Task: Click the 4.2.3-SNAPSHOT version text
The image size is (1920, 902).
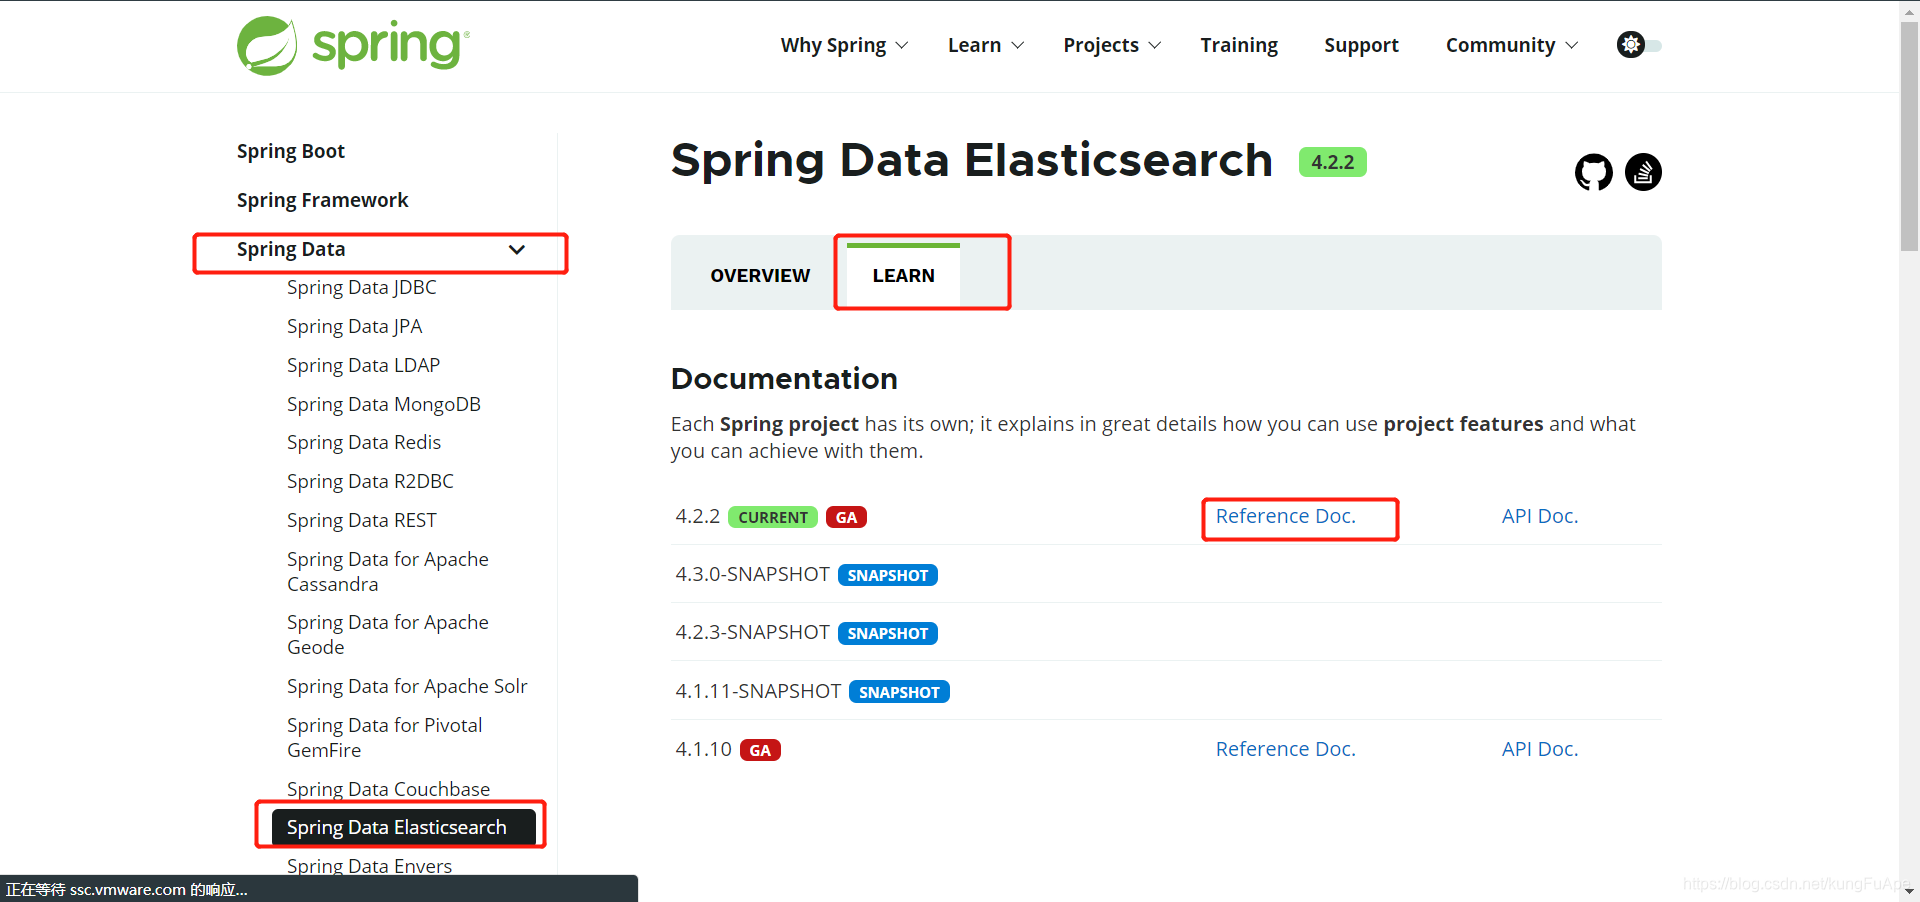Action: (x=752, y=632)
